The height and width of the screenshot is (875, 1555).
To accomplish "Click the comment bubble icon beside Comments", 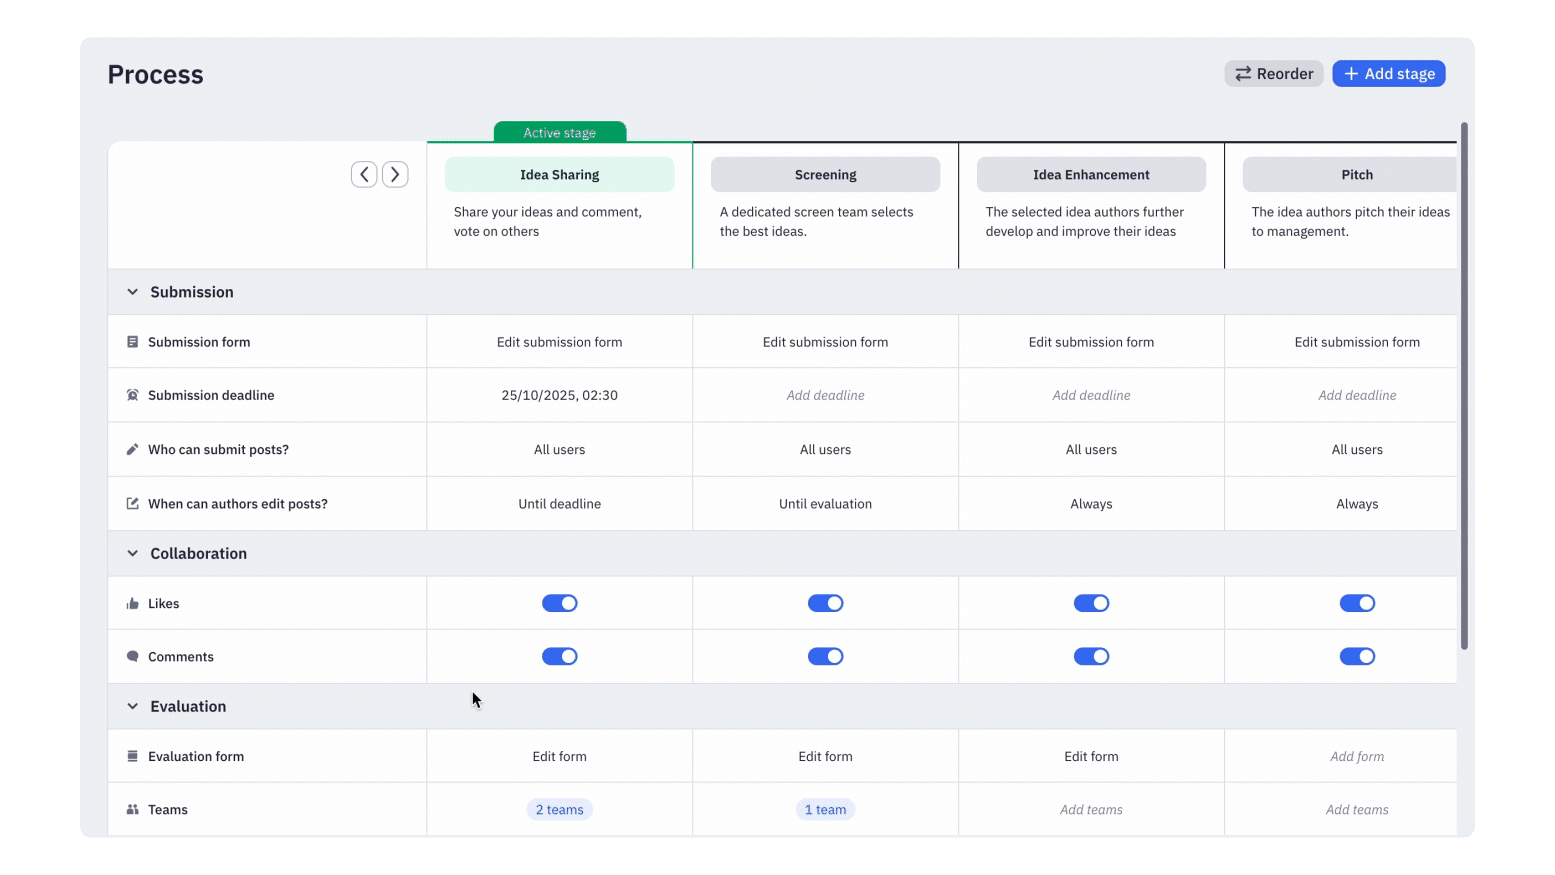I will [x=133, y=656].
